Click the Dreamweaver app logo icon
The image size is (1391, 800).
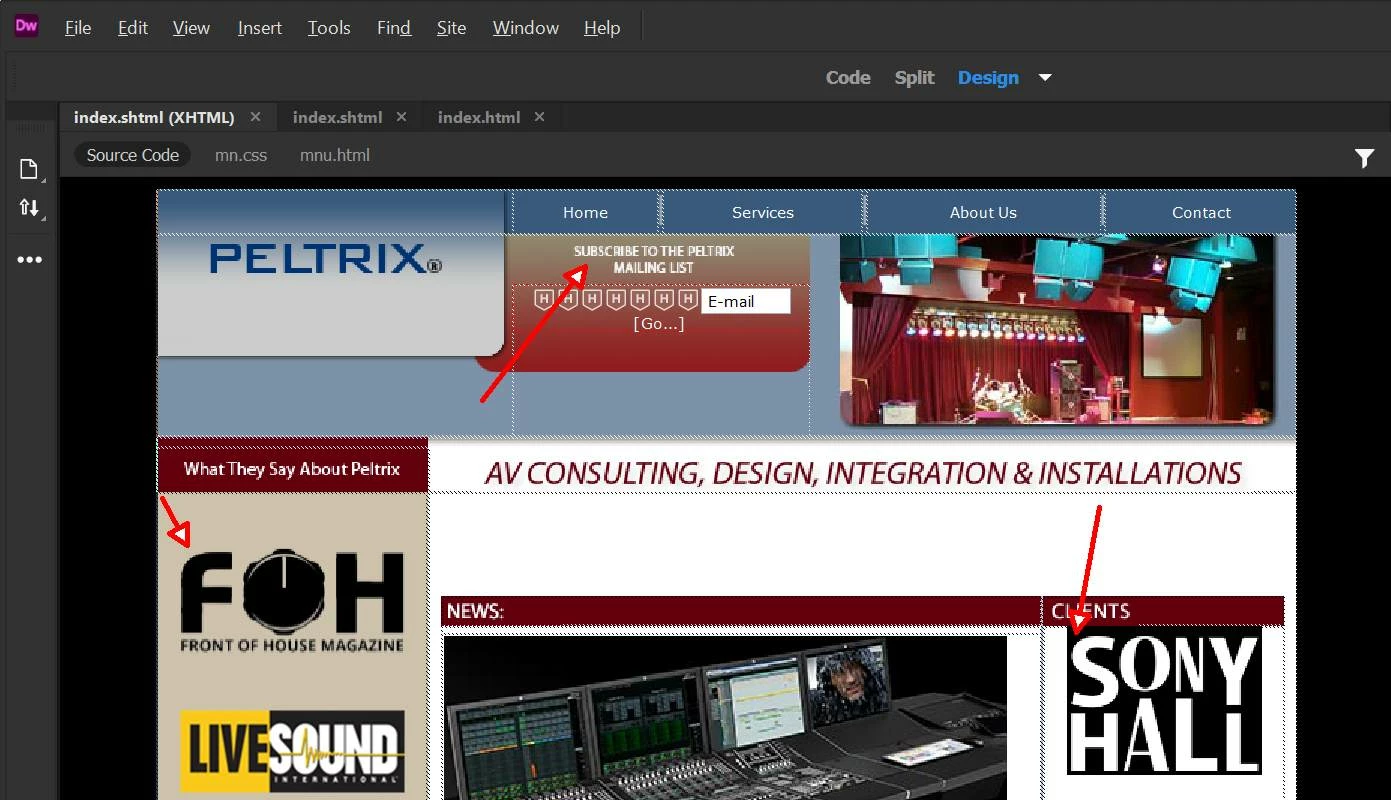pyautogui.click(x=26, y=27)
